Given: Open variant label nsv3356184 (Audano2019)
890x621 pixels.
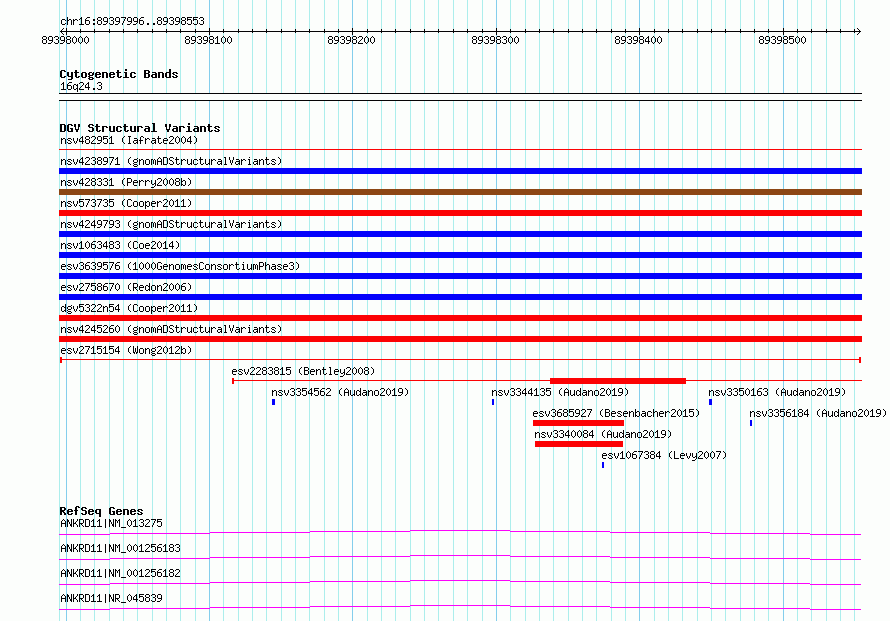Looking at the screenshot, I should [x=818, y=413].
